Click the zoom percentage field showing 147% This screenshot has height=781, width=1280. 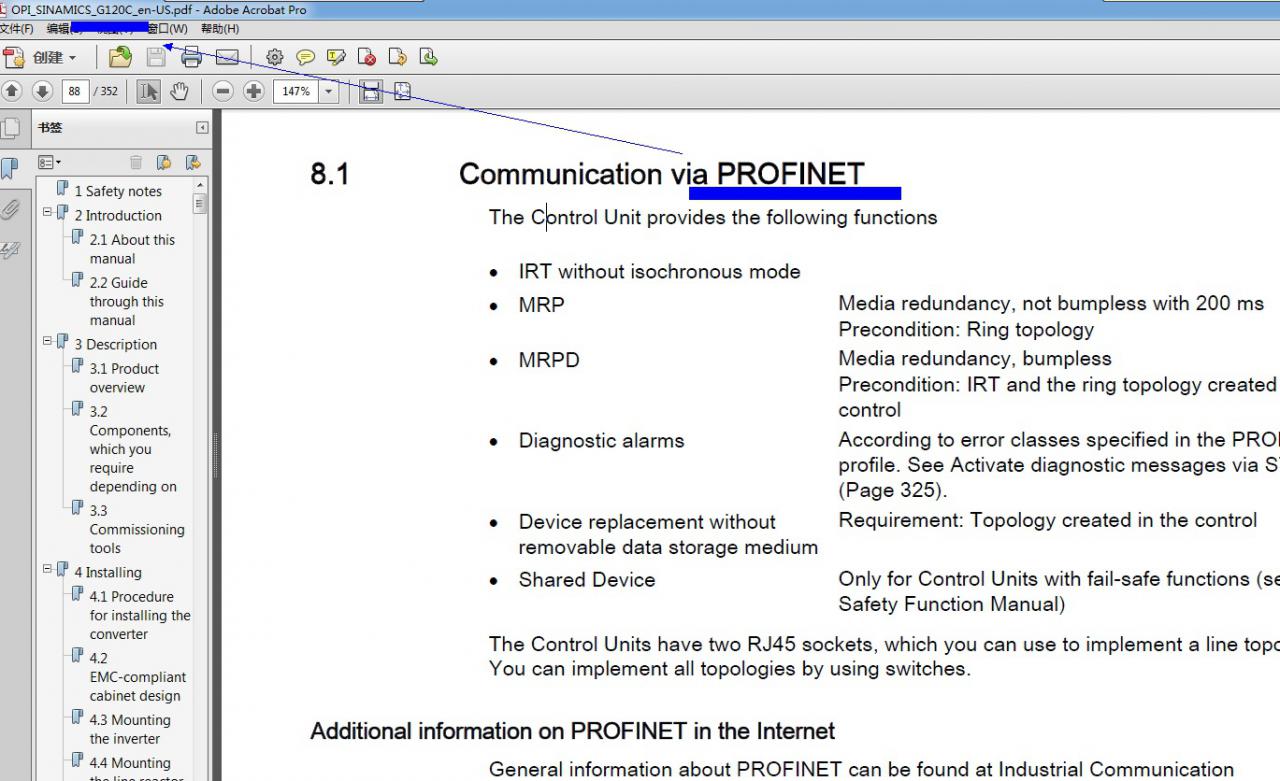(296, 91)
